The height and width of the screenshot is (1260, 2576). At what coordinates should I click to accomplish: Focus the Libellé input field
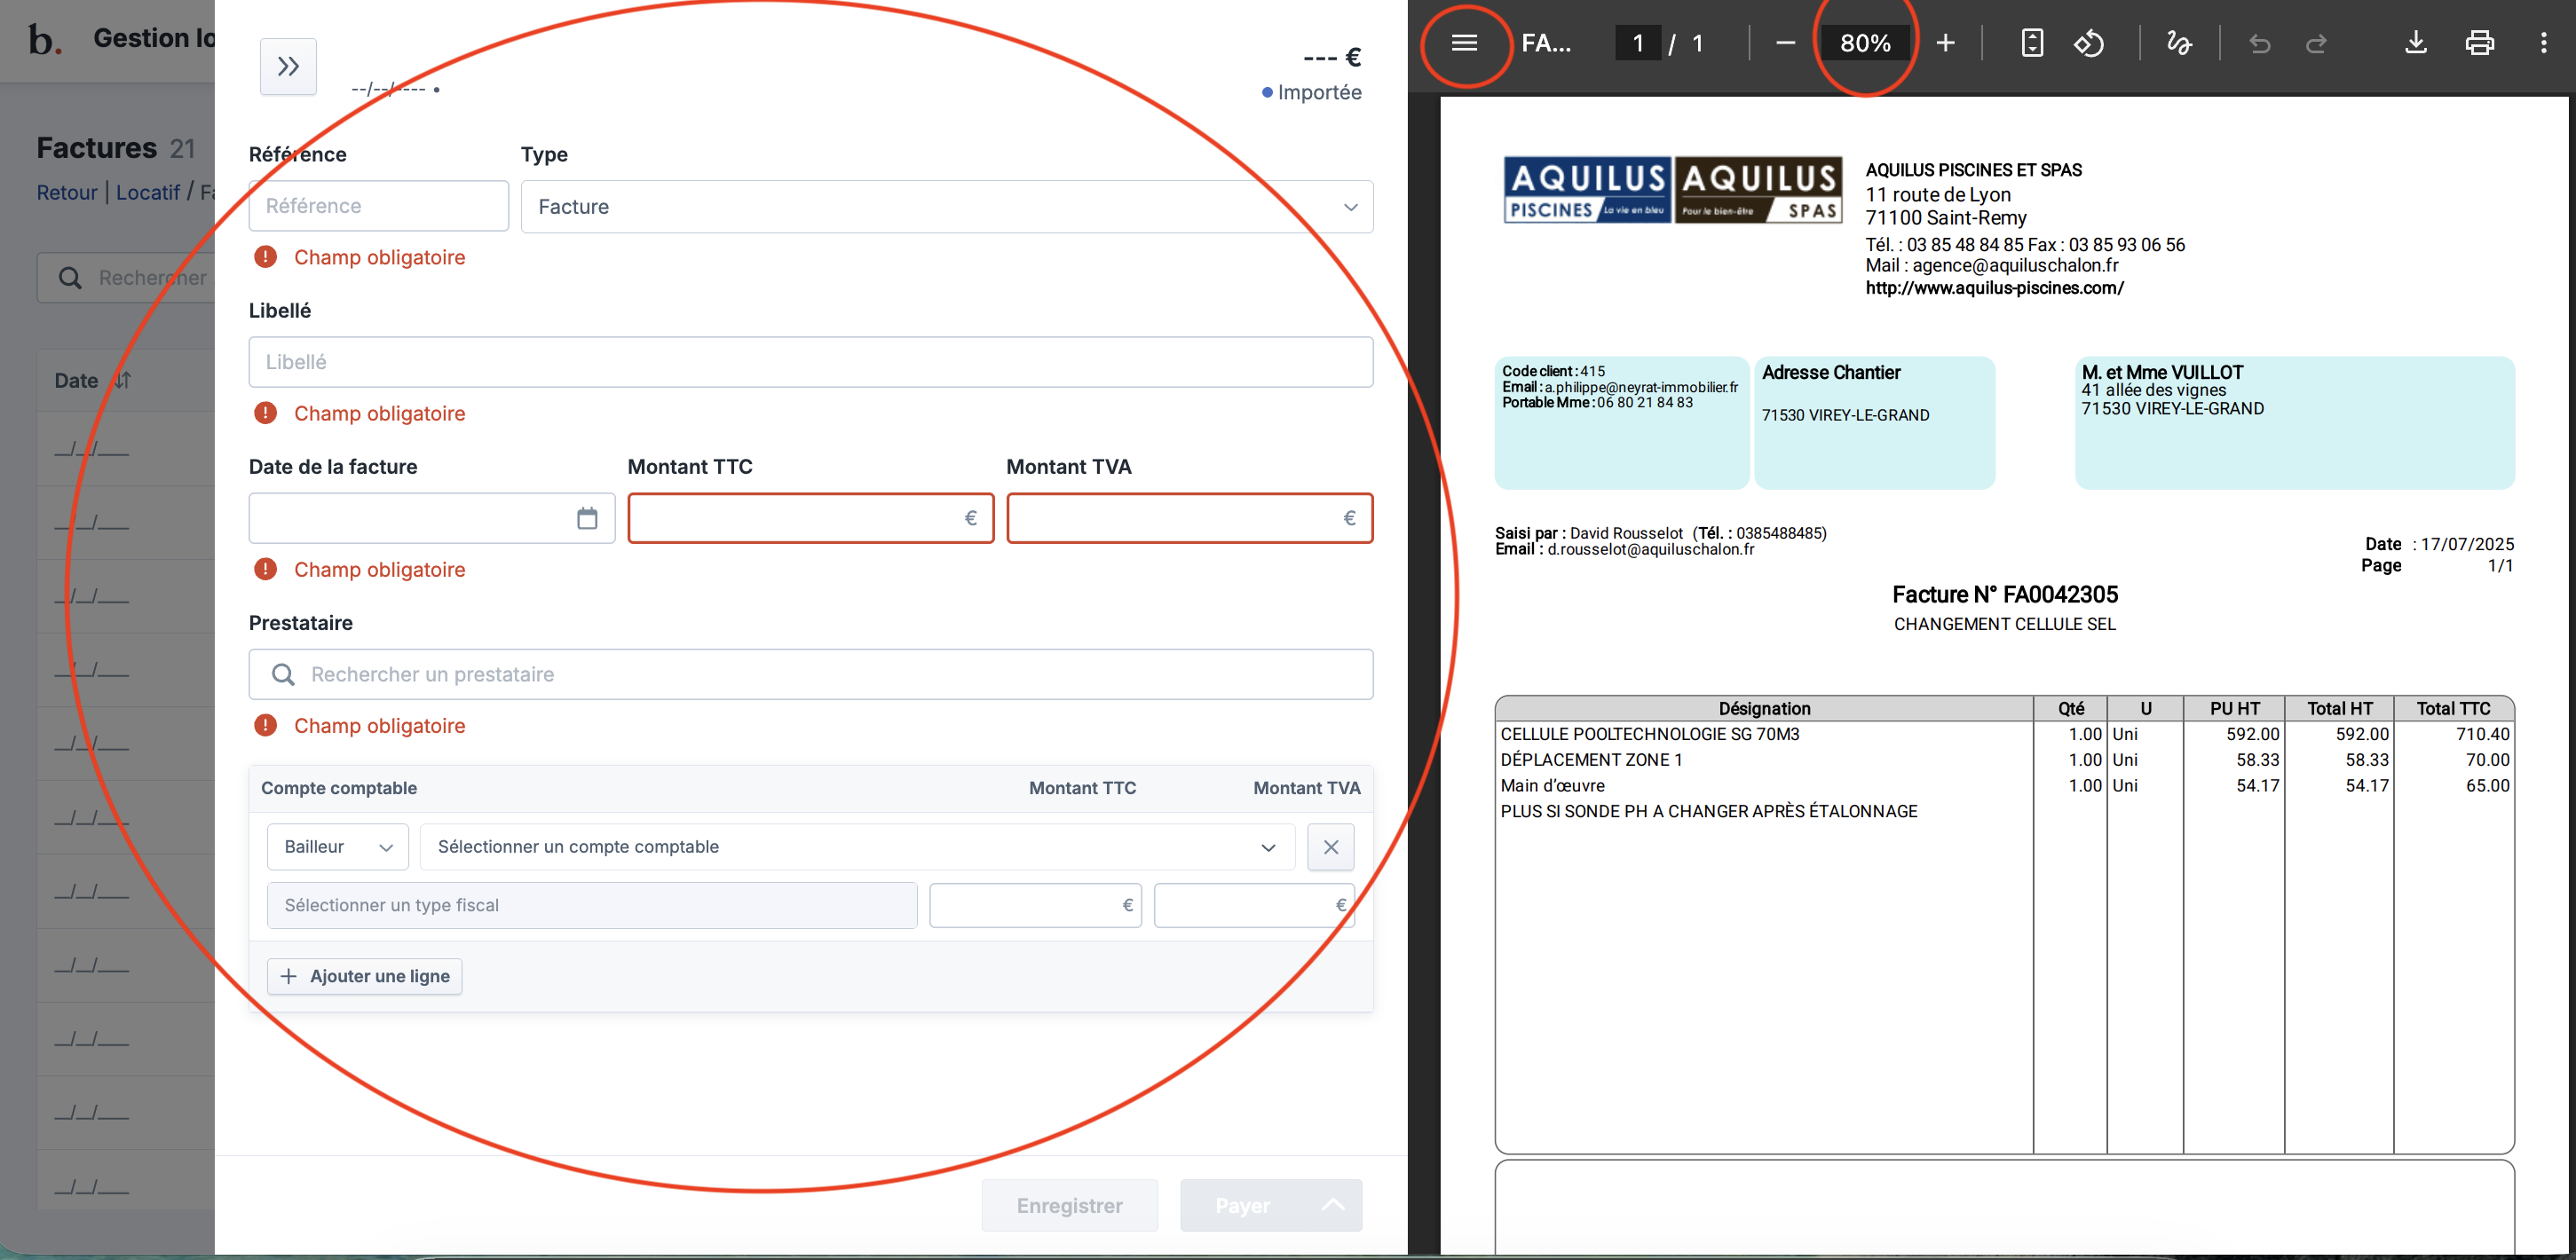pyautogui.click(x=810, y=362)
